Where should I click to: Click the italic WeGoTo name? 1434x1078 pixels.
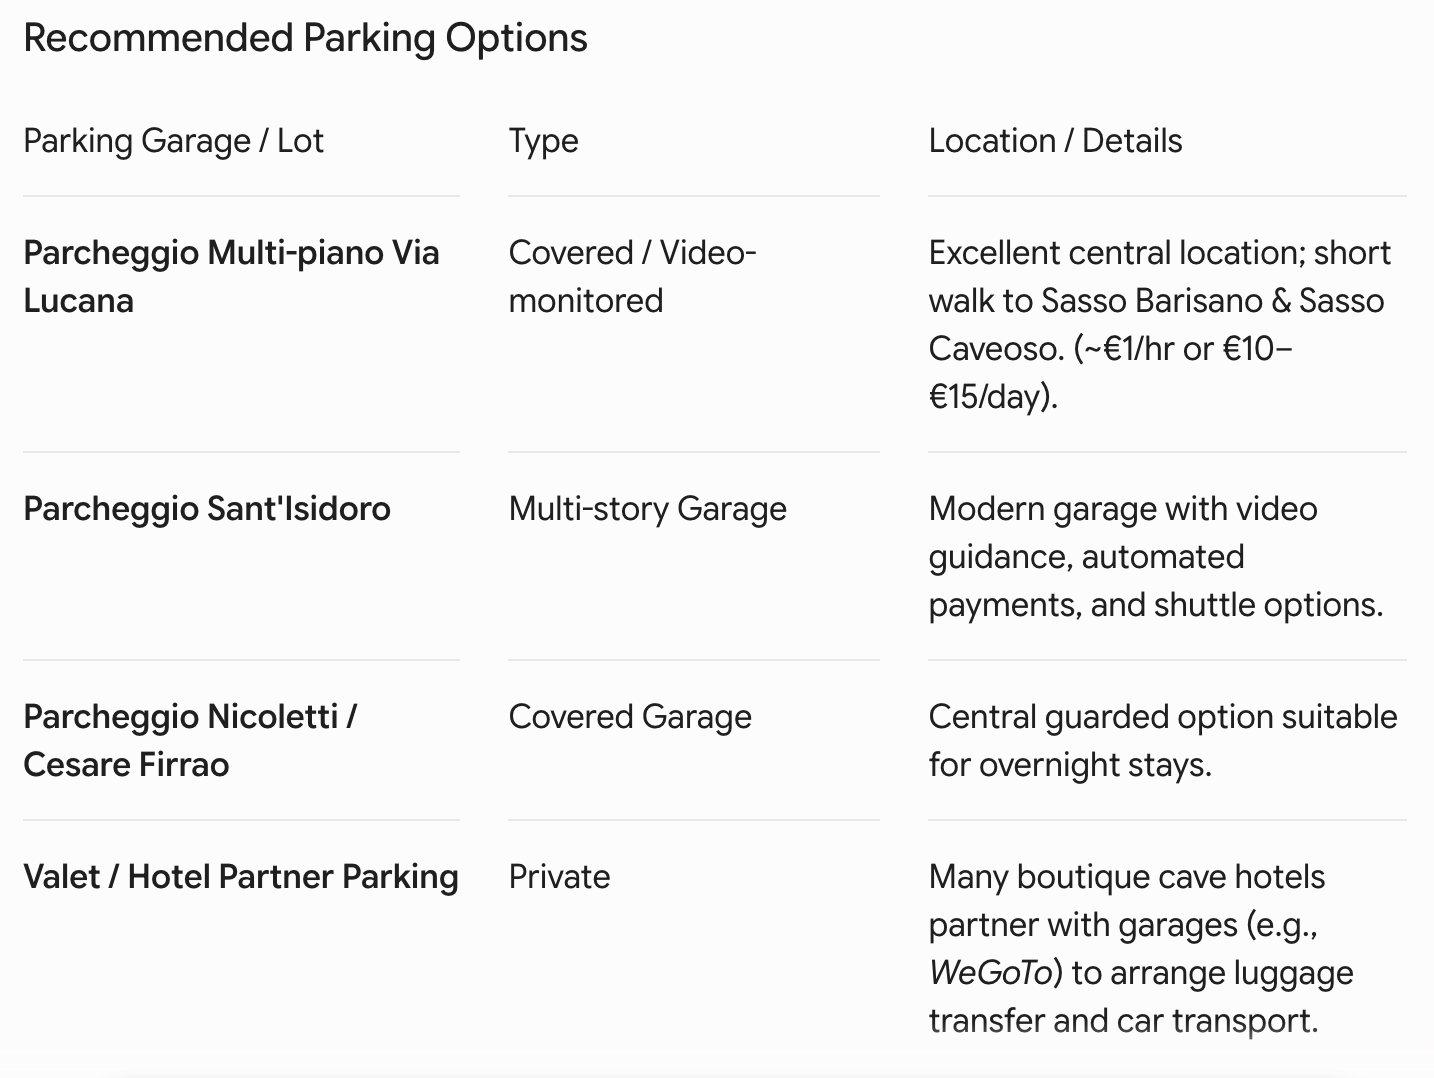pyautogui.click(x=991, y=972)
